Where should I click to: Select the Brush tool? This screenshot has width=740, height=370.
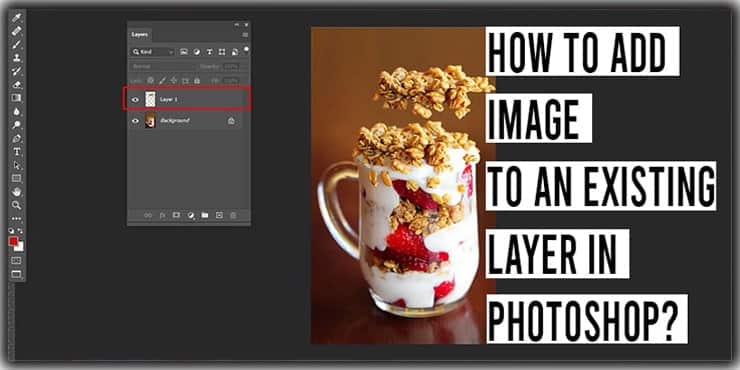(x=17, y=44)
